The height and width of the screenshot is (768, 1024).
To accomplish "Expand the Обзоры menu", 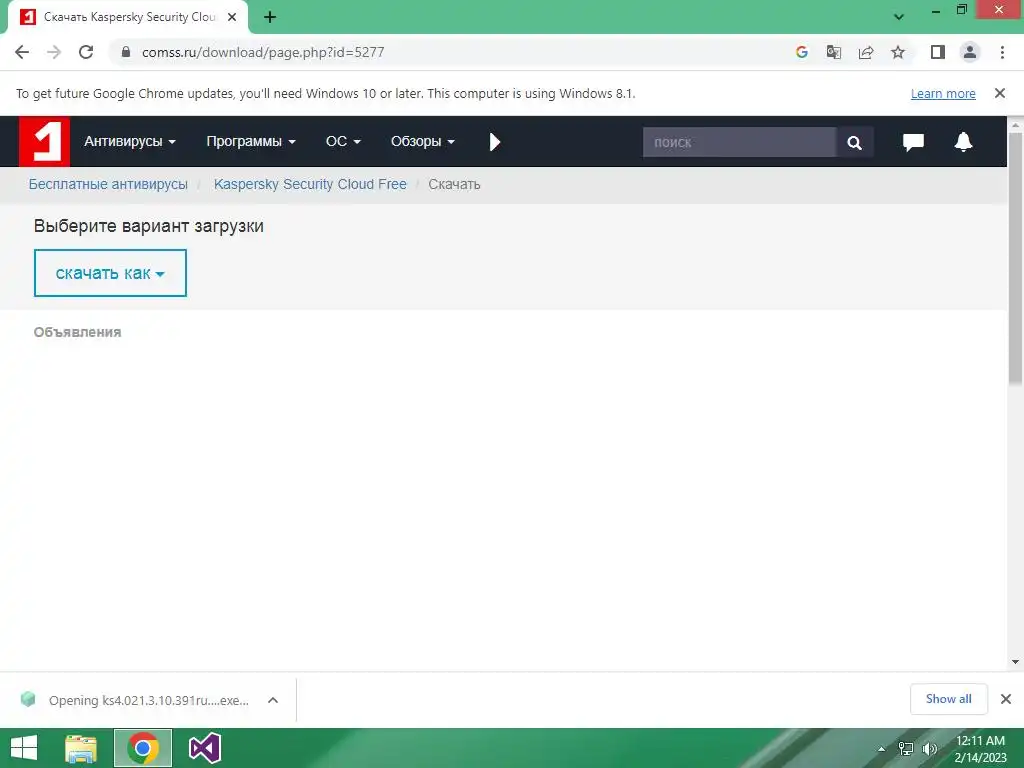I will pyautogui.click(x=423, y=142).
